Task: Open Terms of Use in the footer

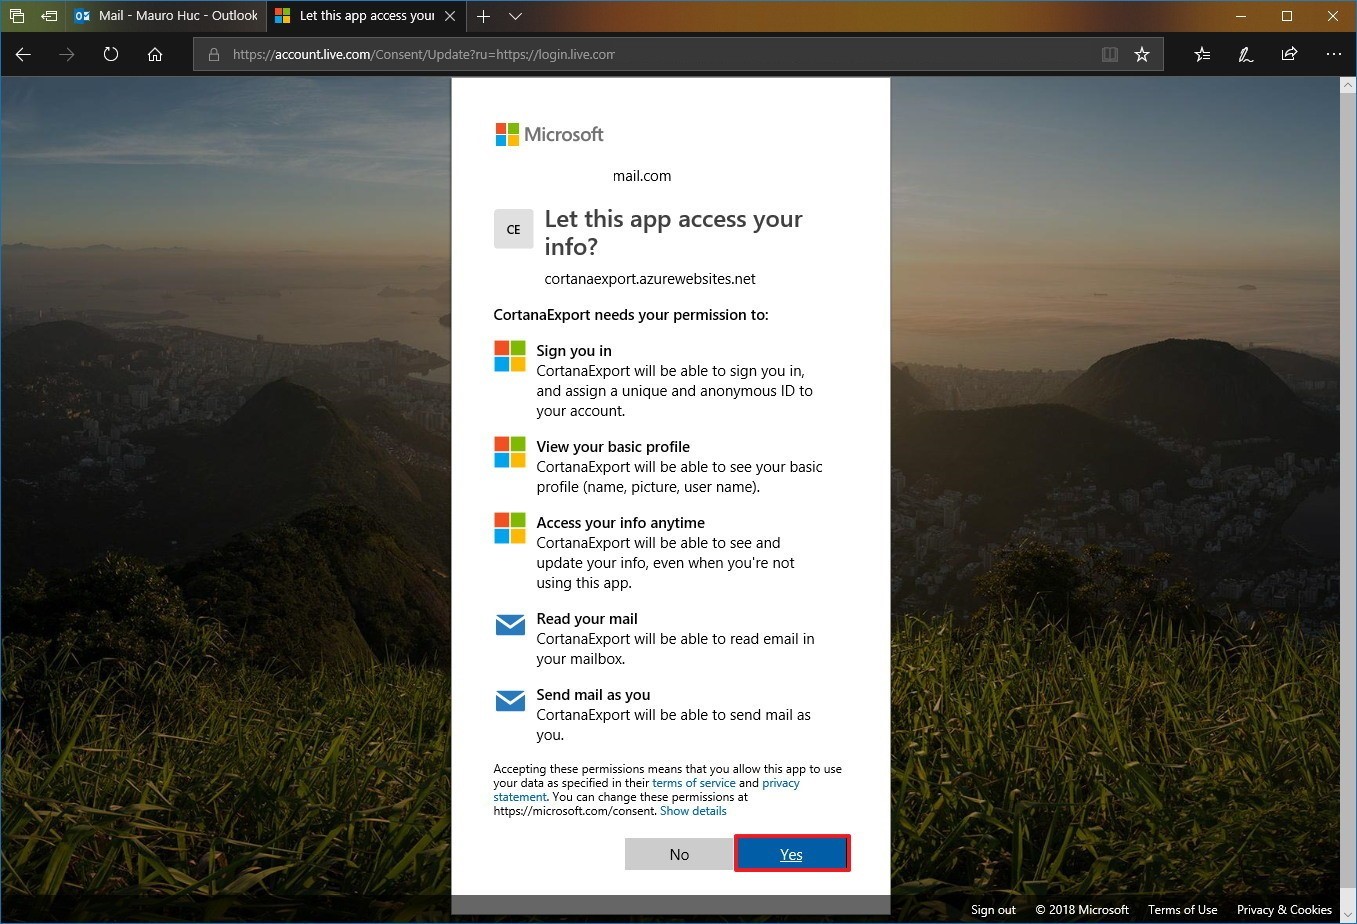Action: (x=1182, y=910)
